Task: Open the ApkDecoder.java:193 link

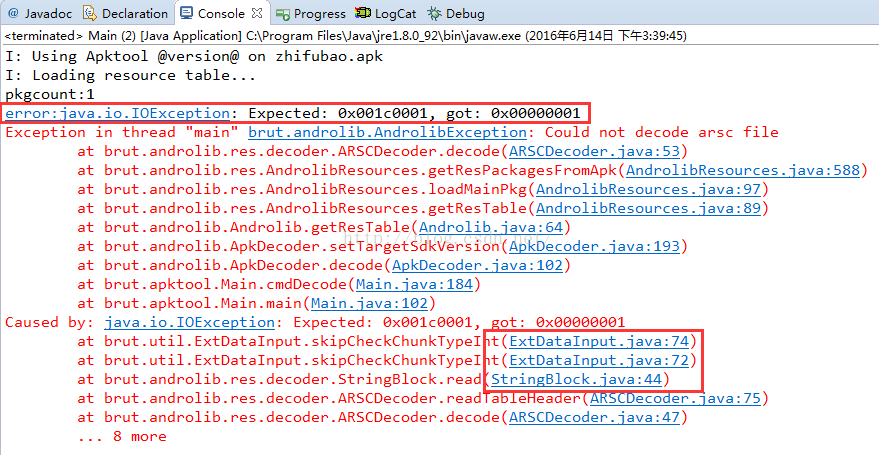Action: click(594, 247)
